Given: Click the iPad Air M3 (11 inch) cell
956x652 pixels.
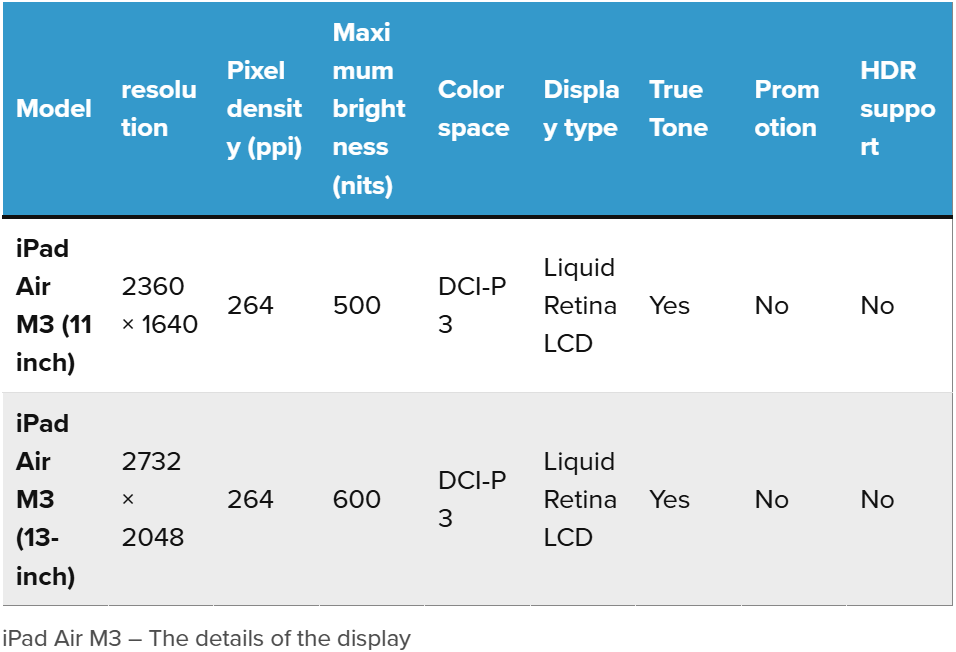Looking at the screenshot, I should click(54, 305).
